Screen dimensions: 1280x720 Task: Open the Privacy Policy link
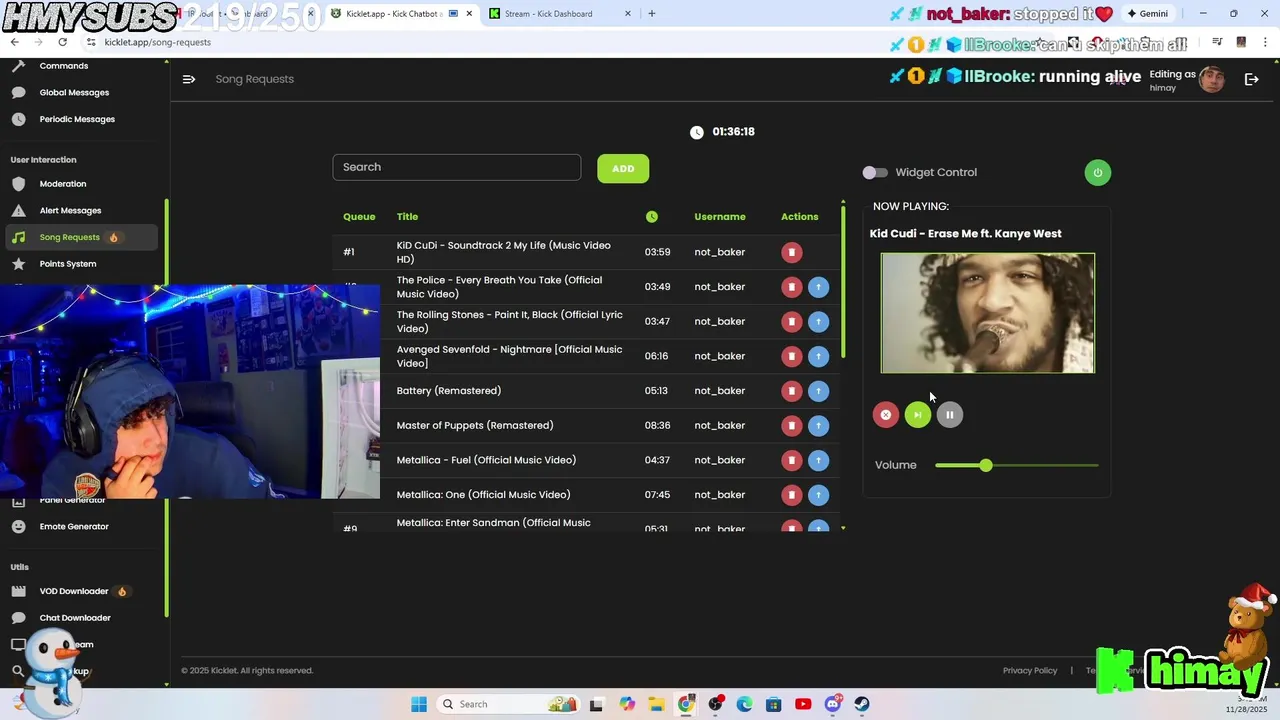point(1030,671)
